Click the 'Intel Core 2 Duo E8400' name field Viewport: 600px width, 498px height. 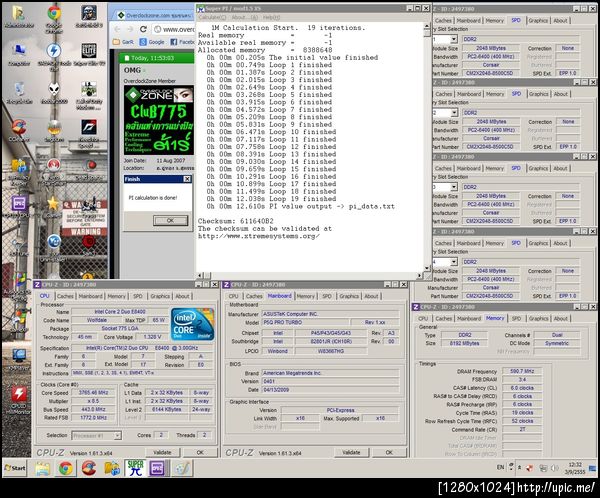tap(120, 312)
